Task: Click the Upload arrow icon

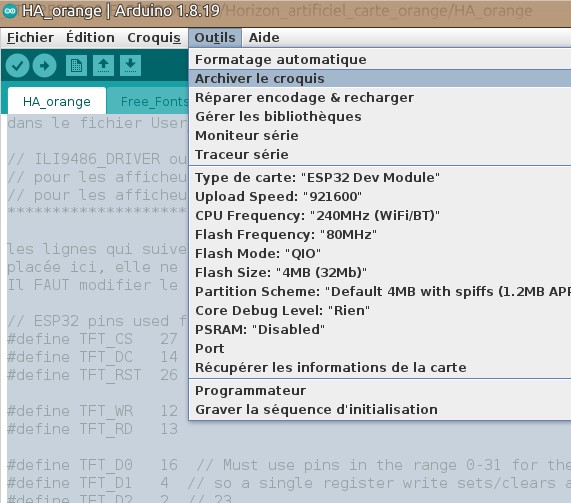Action: (x=44, y=66)
